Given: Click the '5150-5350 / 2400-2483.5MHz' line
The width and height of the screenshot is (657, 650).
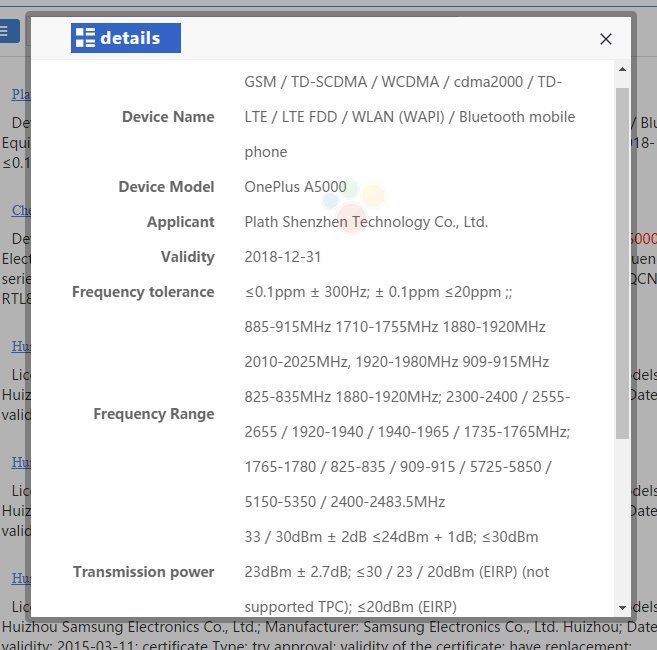Looking at the screenshot, I should point(344,502).
